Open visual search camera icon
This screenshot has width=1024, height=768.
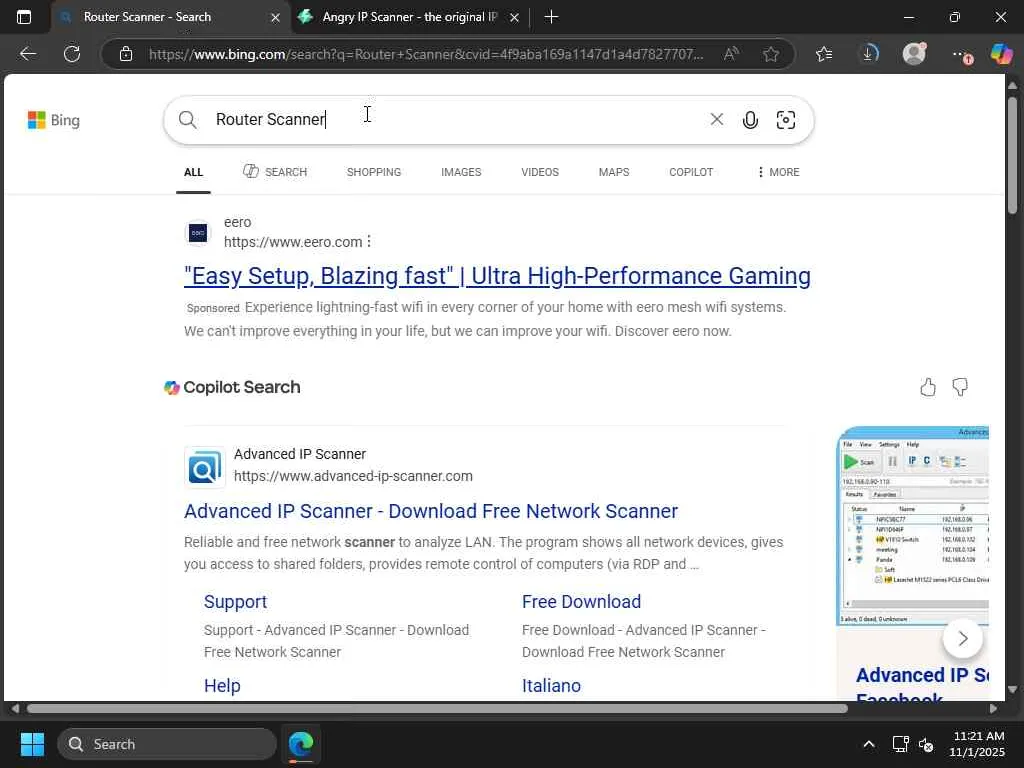tap(786, 120)
